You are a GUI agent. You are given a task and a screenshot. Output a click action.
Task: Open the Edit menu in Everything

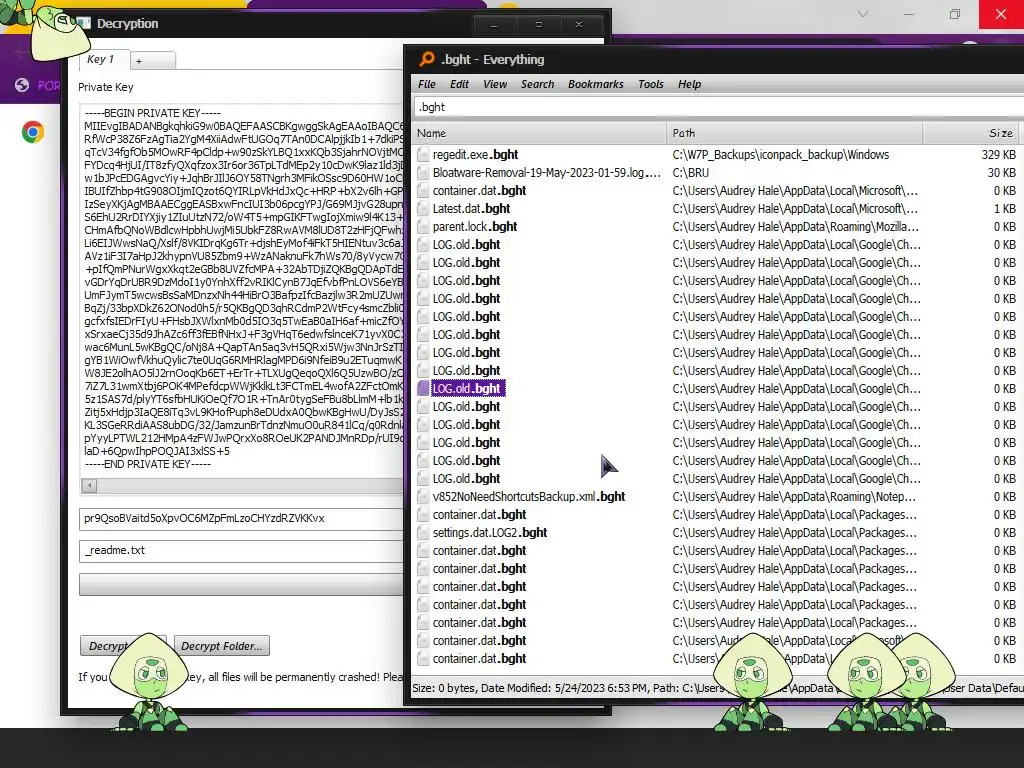click(459, 84)
